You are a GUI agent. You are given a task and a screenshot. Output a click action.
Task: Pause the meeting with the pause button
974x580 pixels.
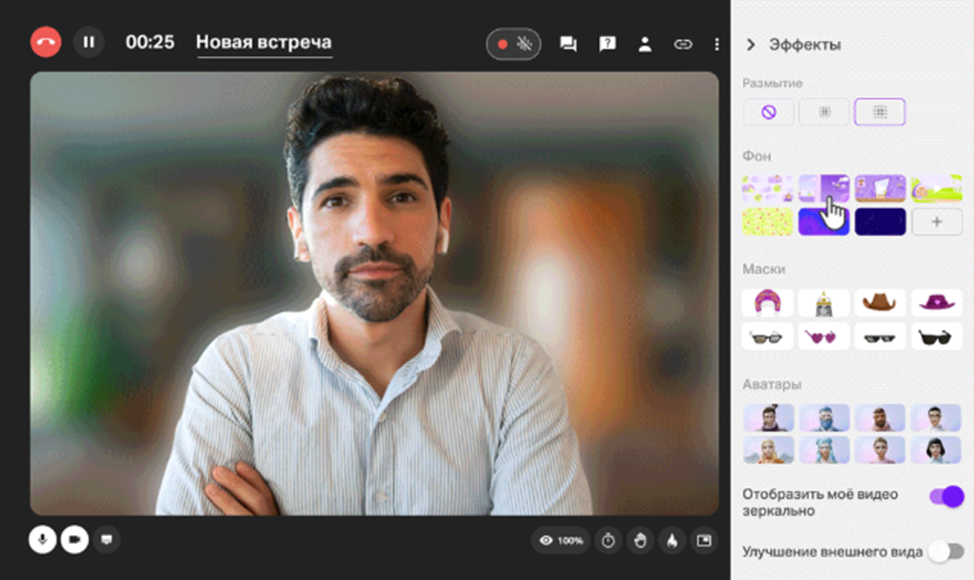pos(89,42)
